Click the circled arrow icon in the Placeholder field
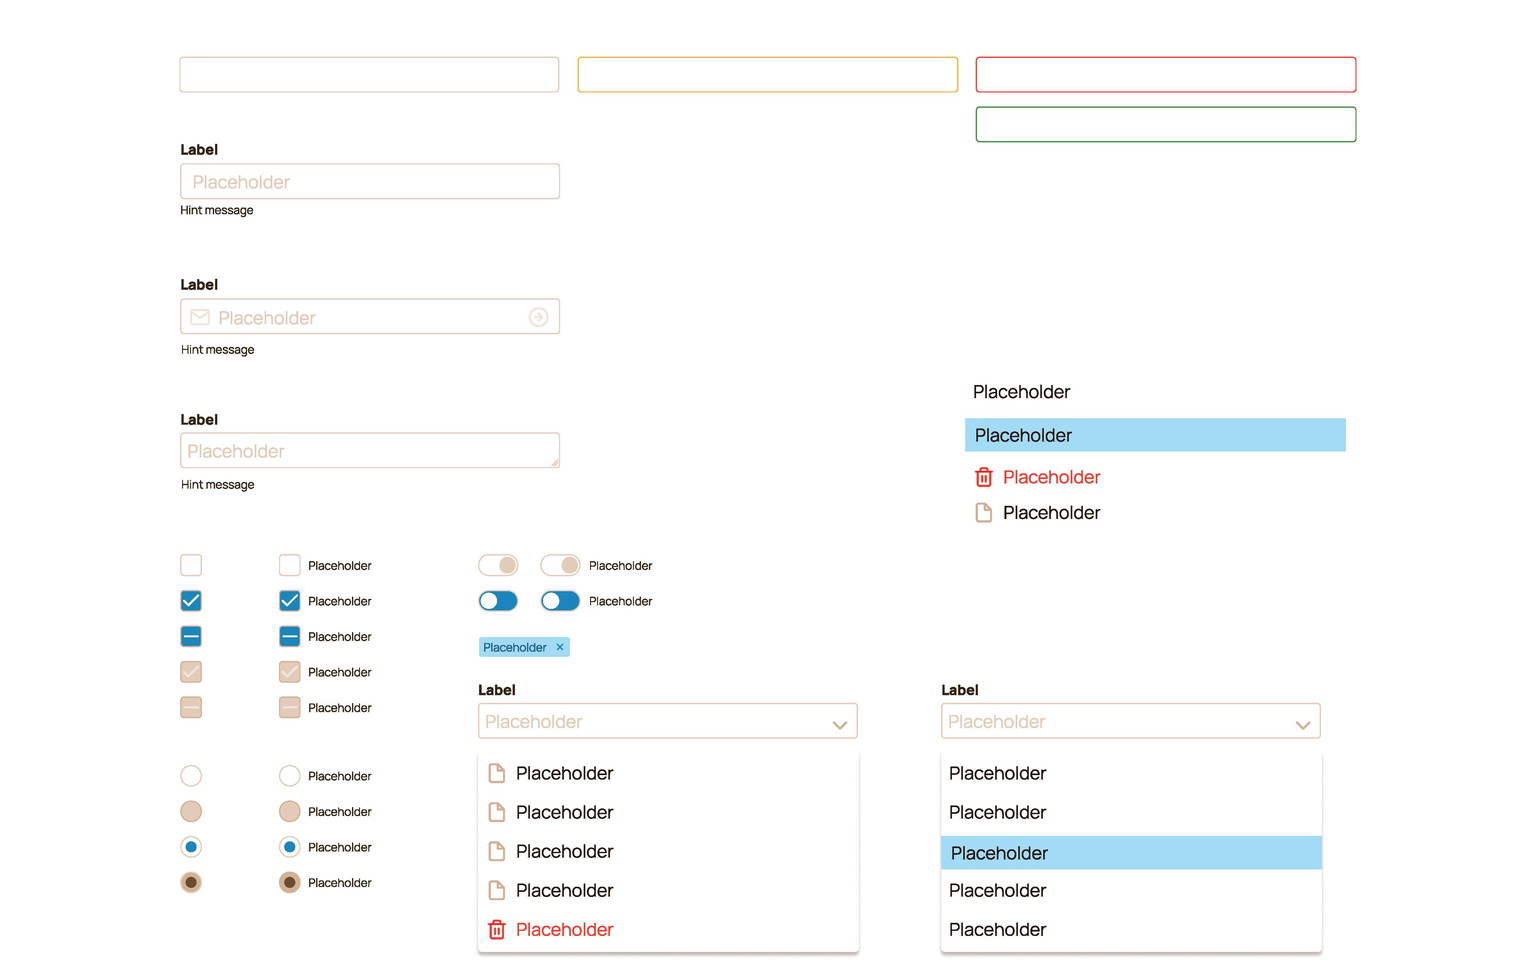The height and width of the screenshot is (964, 1536). point(538,317)
